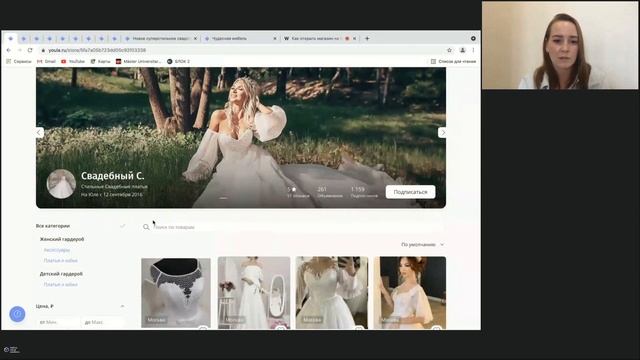This screenshot has width=640, height=360.
Task: Bookmark this page with the star icon
Action: click(x=449, y=50)
